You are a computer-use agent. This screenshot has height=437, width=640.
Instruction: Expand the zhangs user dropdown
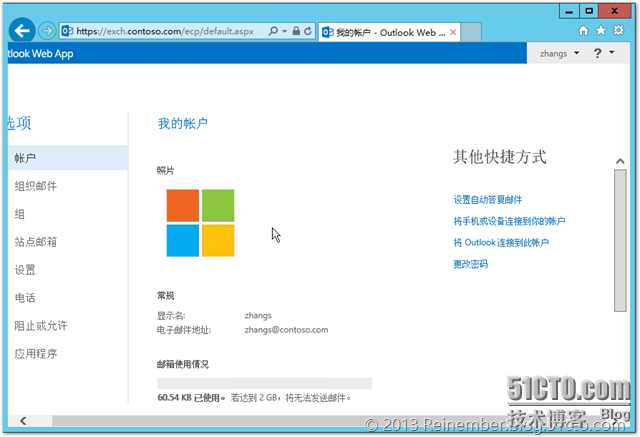(560, 53)
